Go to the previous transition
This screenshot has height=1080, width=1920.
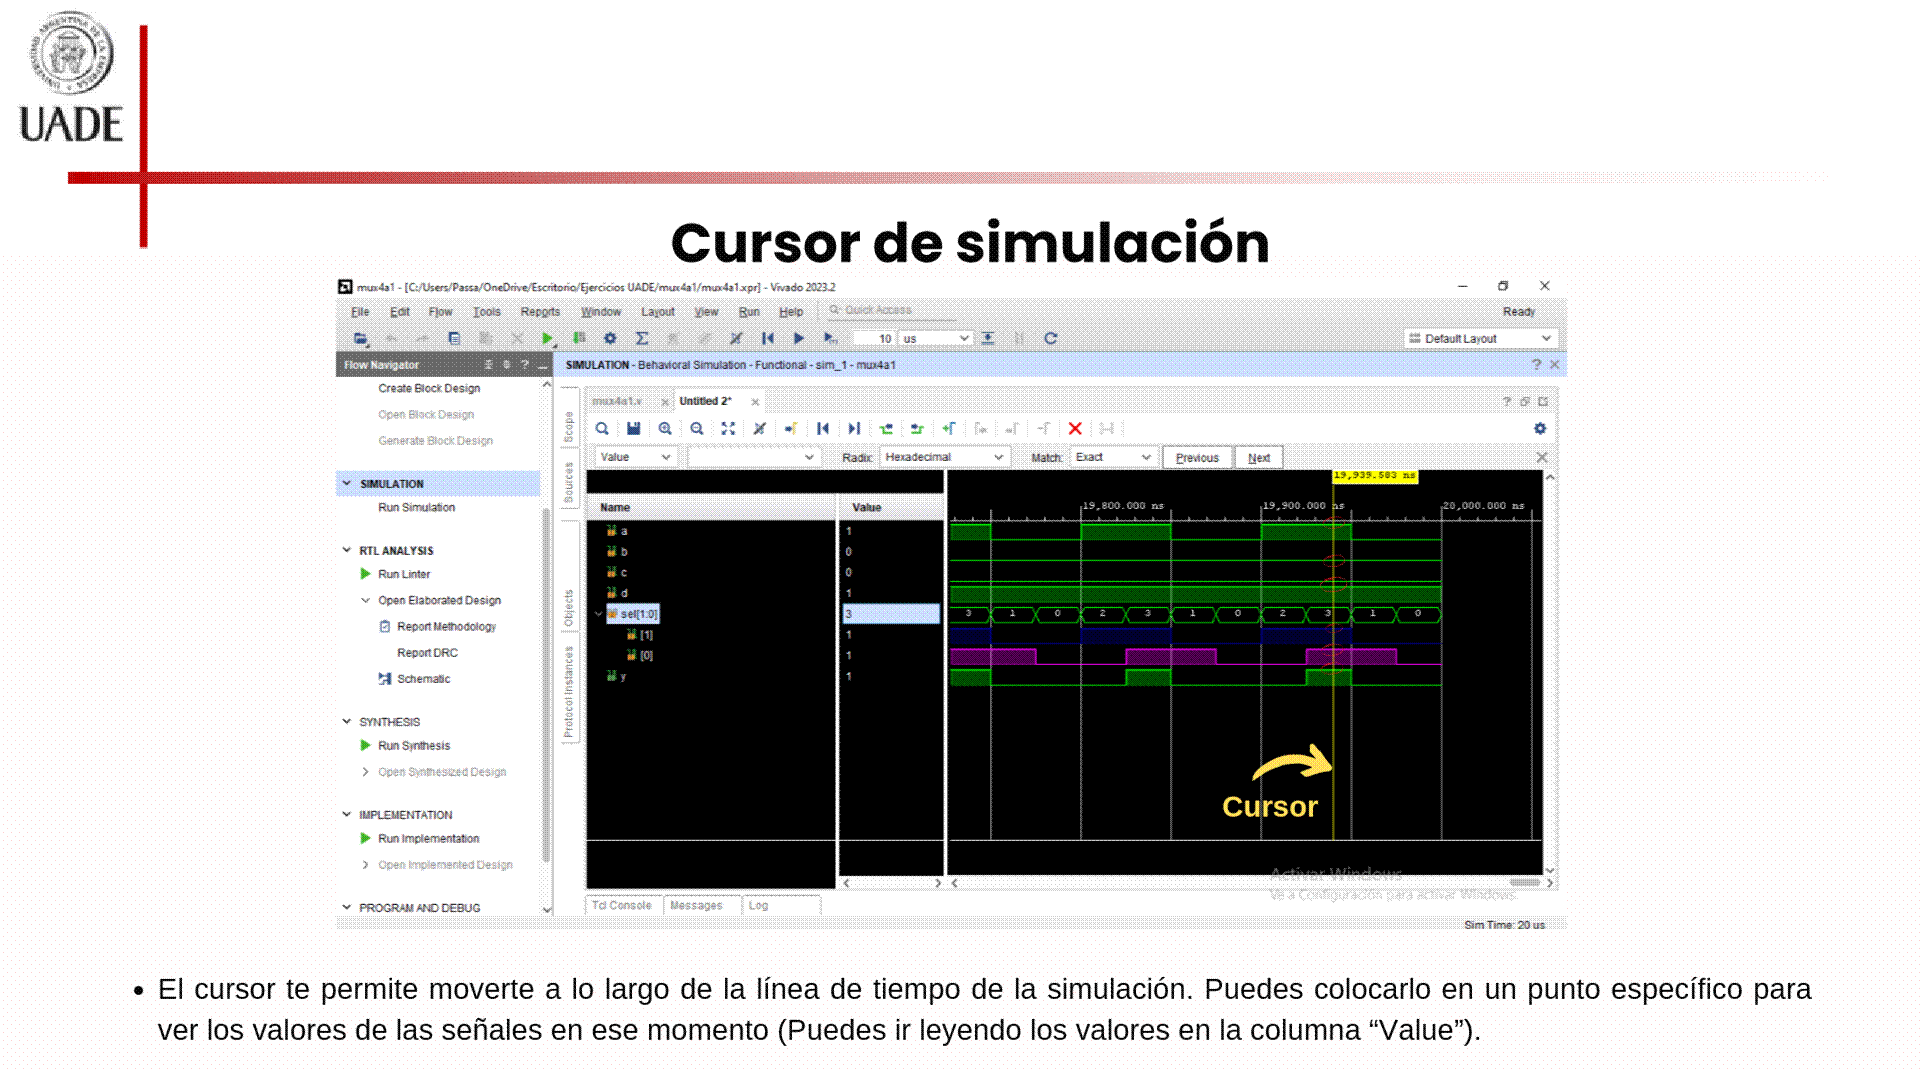885,429
